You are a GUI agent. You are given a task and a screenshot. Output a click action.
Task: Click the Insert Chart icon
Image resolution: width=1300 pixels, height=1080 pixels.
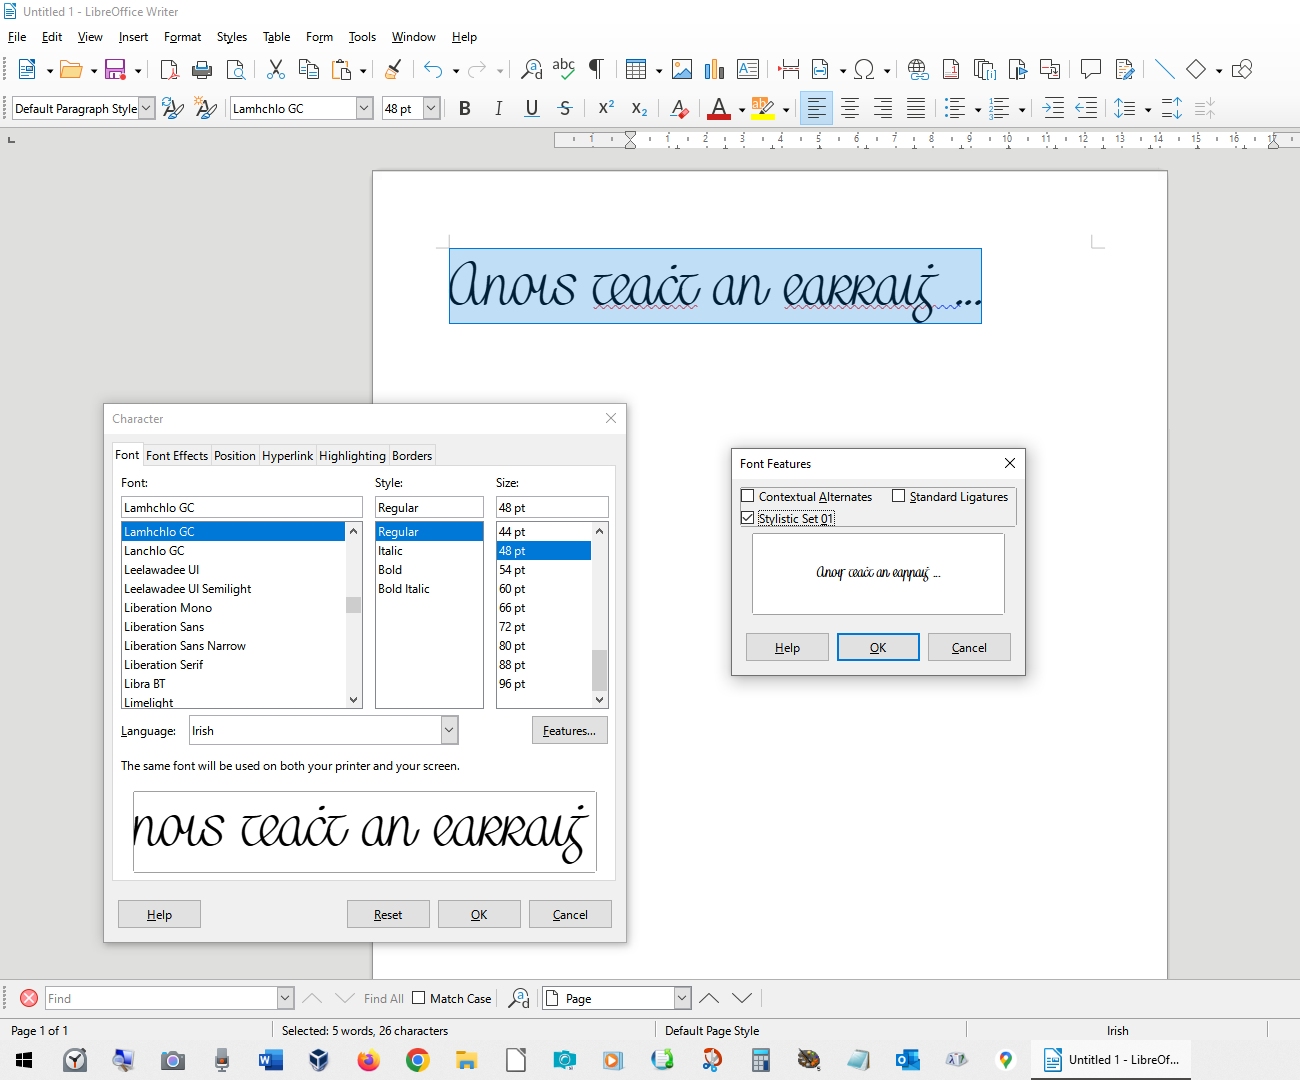[x=714, y=69]
